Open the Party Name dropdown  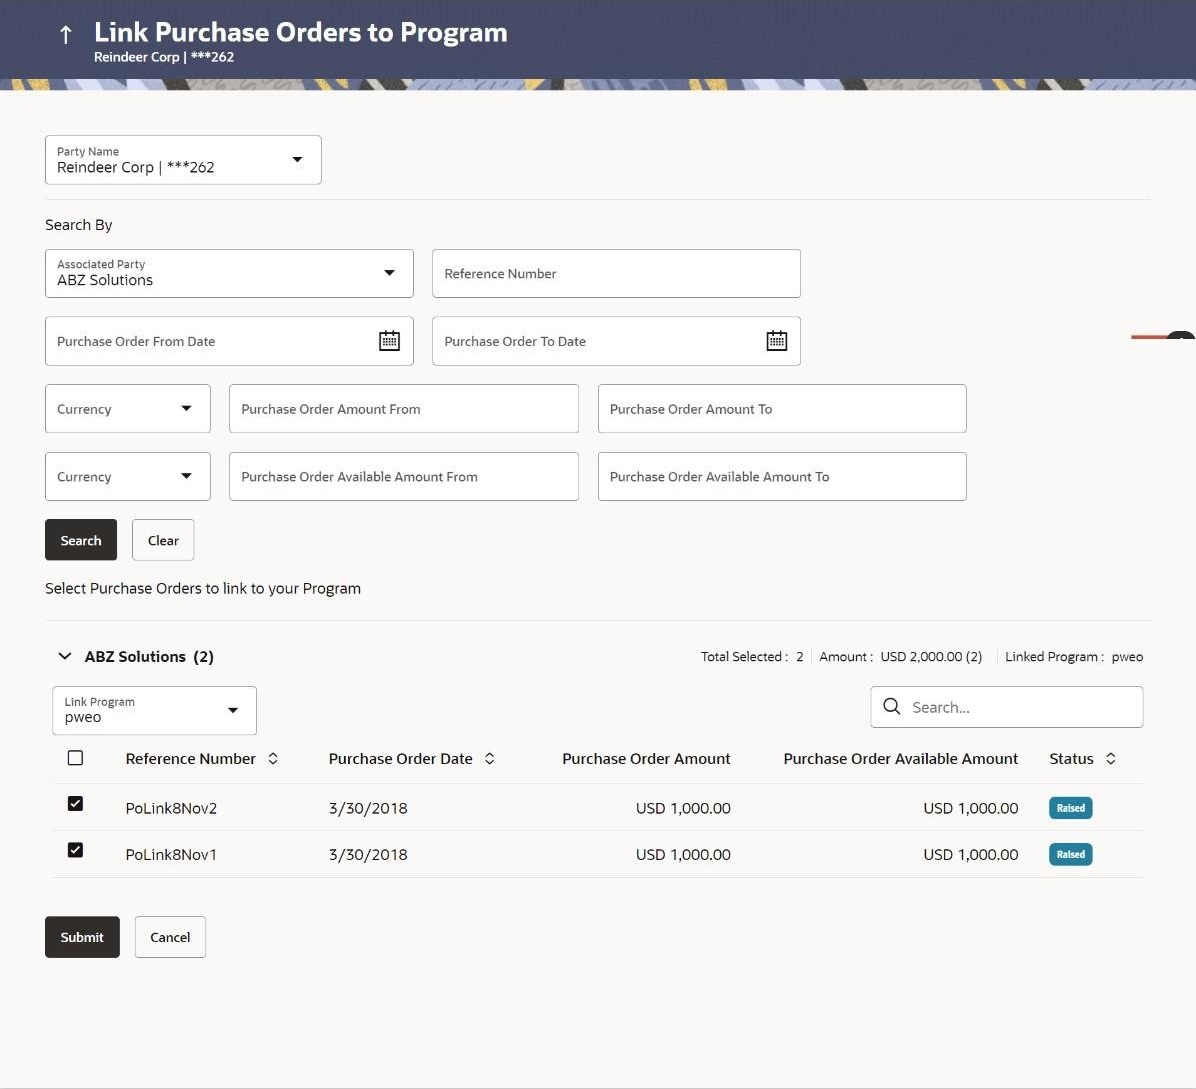point(183,160)
